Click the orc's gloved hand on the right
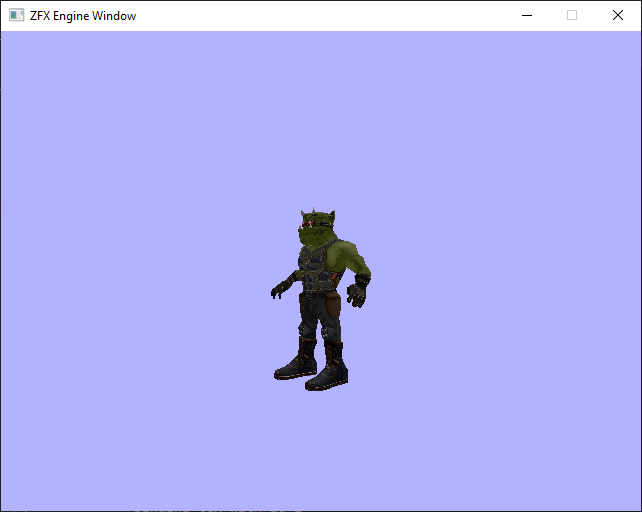The height and width of the screenshot is (512, 642). click(357, 294)
